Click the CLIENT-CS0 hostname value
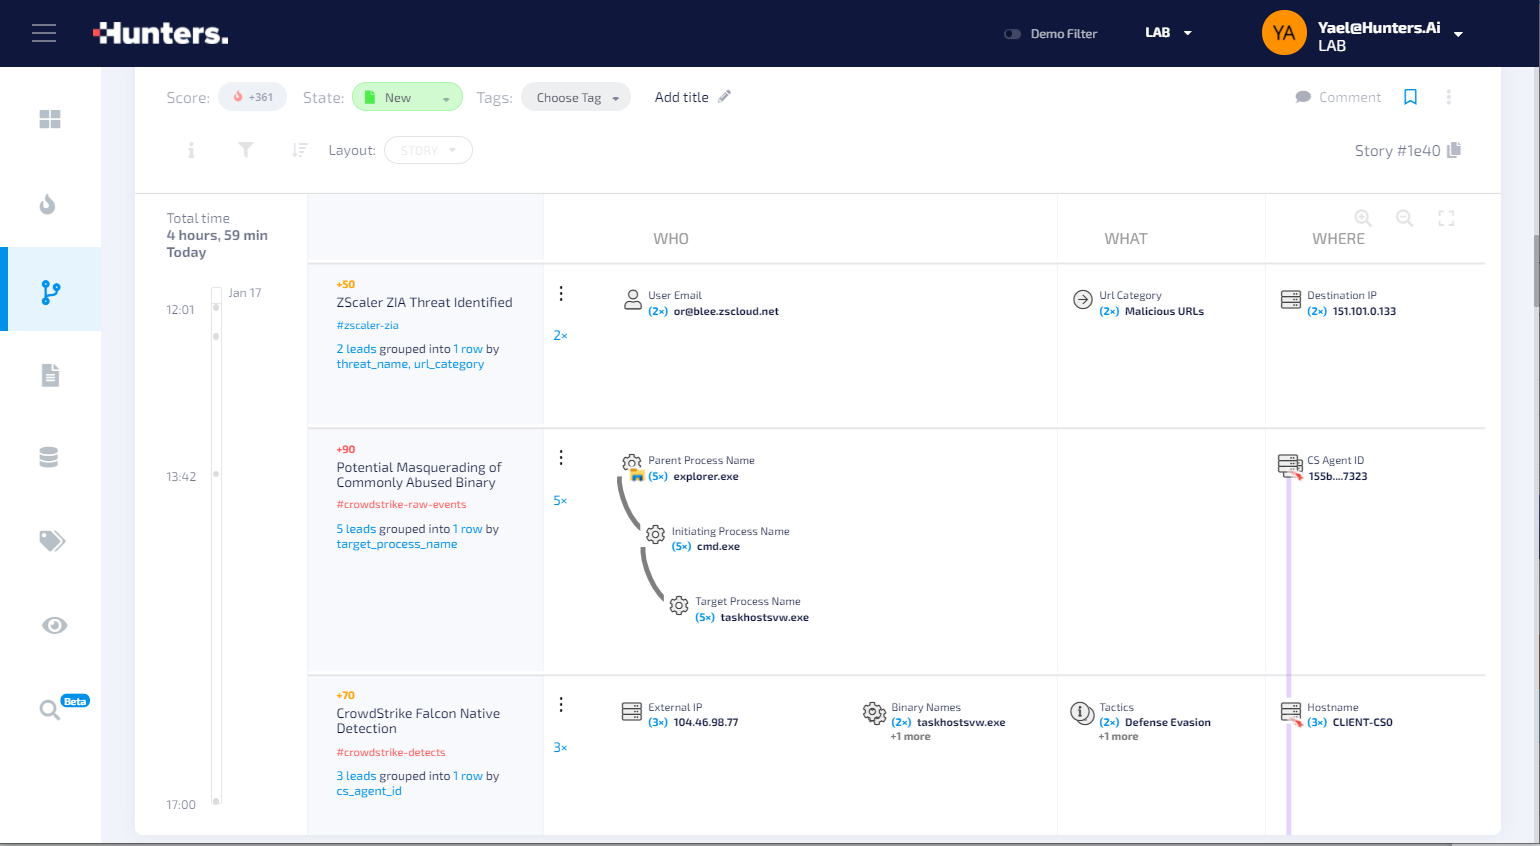The height and width of the screenshot is (846, 1540). tap(1362, 722)
